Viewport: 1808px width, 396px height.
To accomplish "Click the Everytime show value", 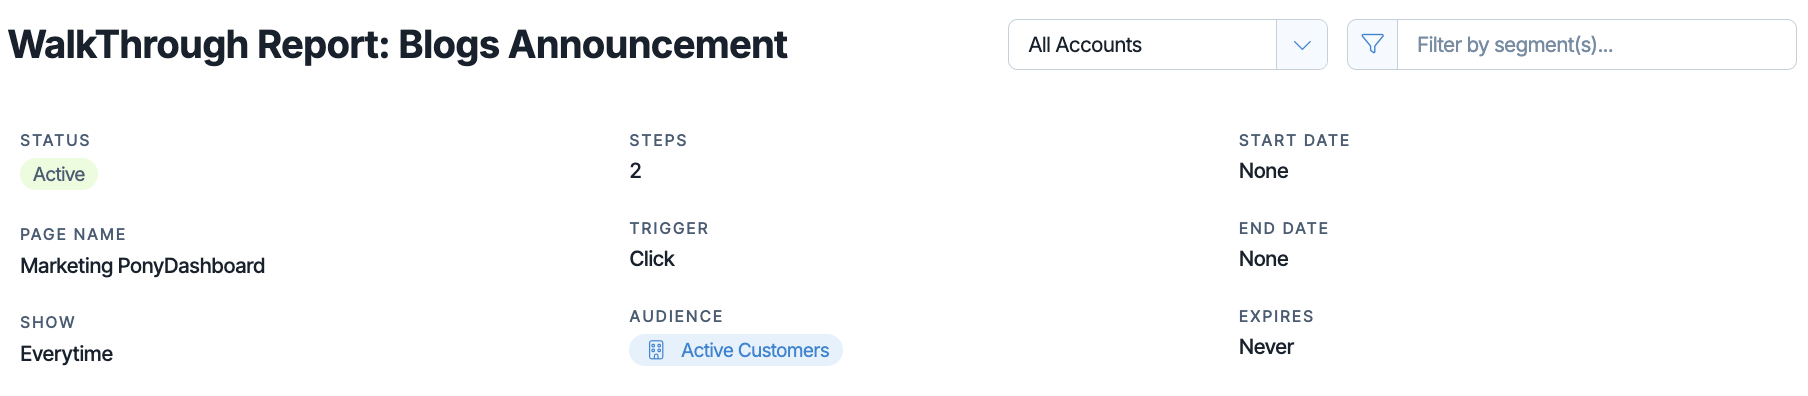I will tap(66, 354).
